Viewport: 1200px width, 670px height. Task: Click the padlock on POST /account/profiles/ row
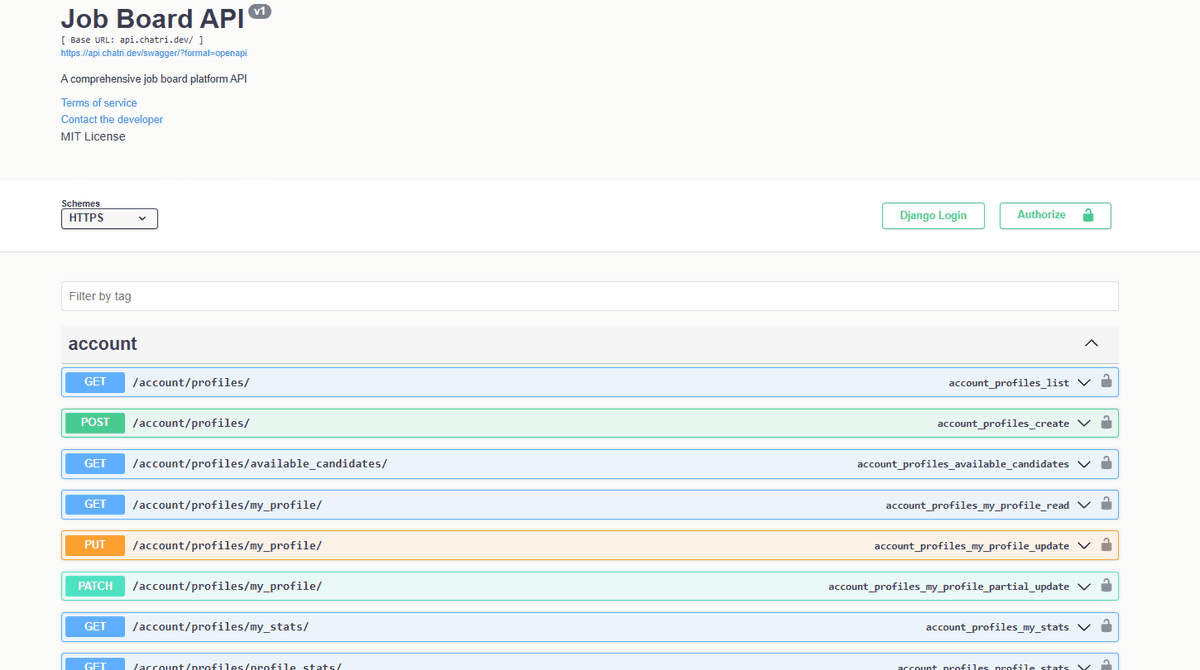click(1106, 422)
